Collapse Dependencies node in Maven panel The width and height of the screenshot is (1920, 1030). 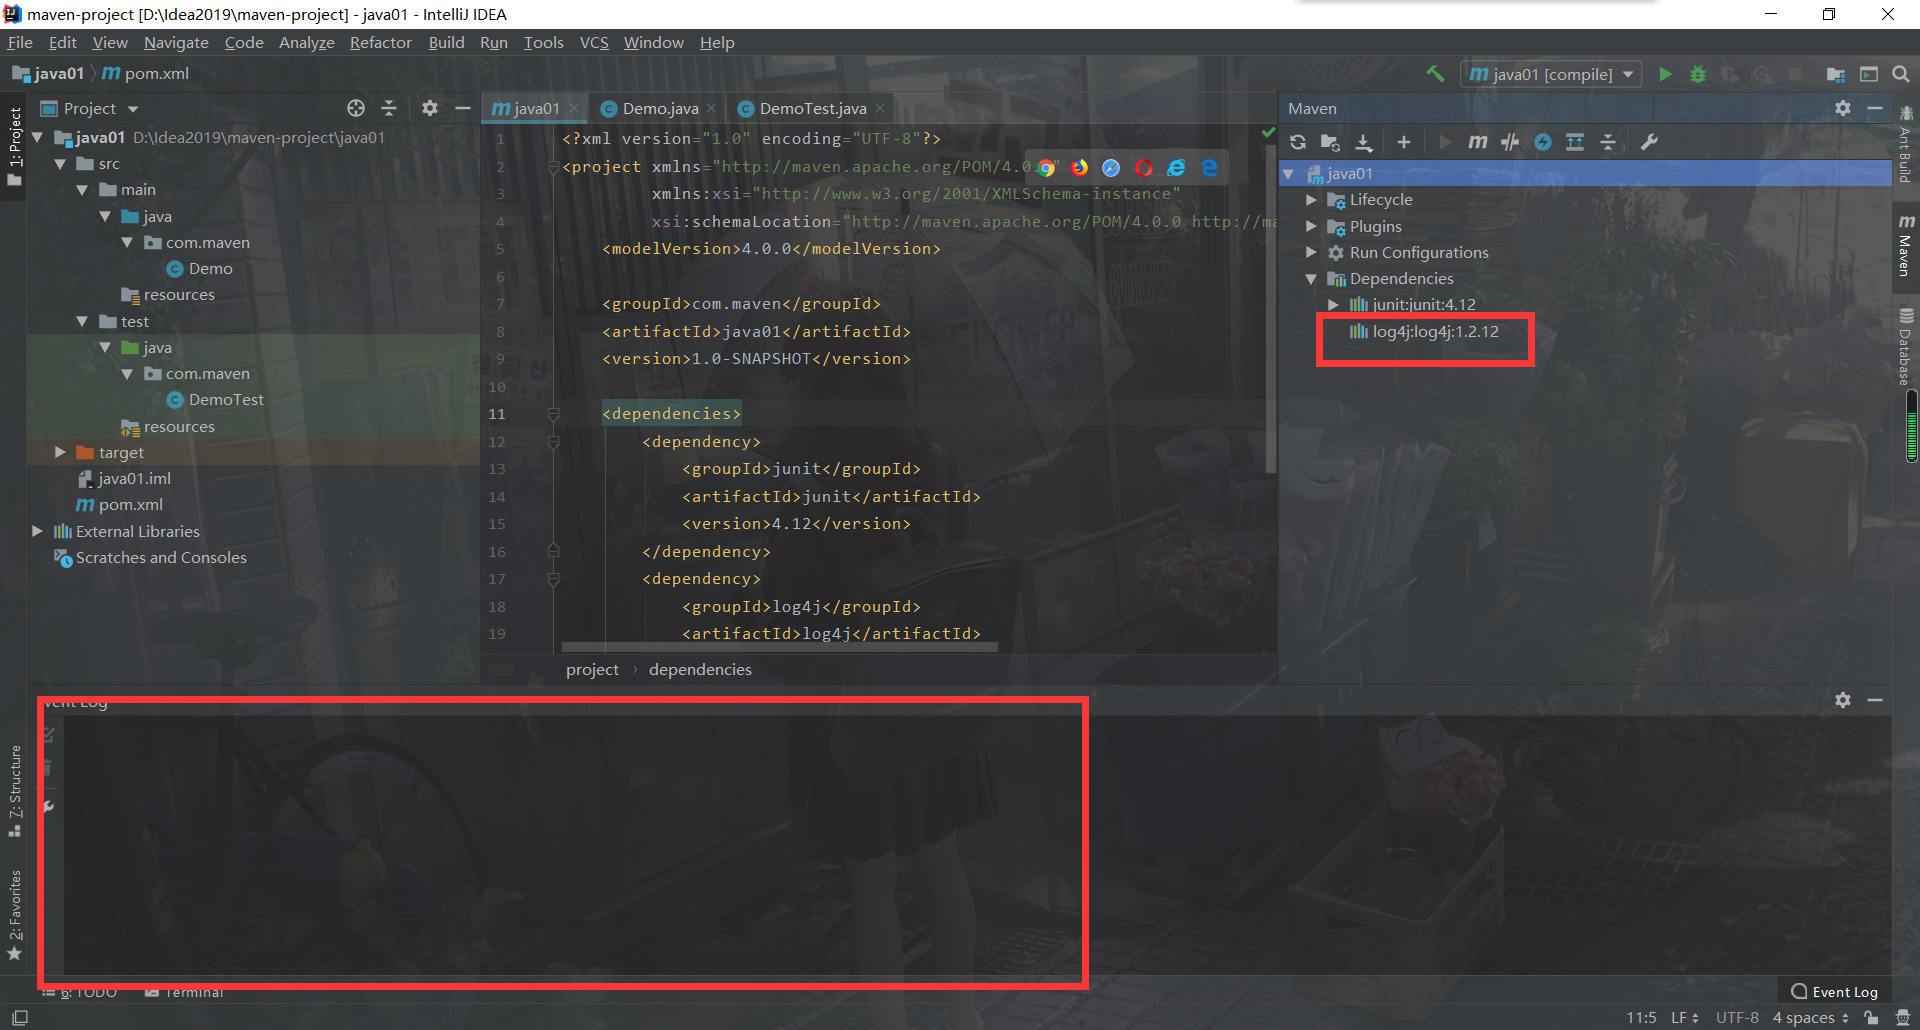[1311, 279]
